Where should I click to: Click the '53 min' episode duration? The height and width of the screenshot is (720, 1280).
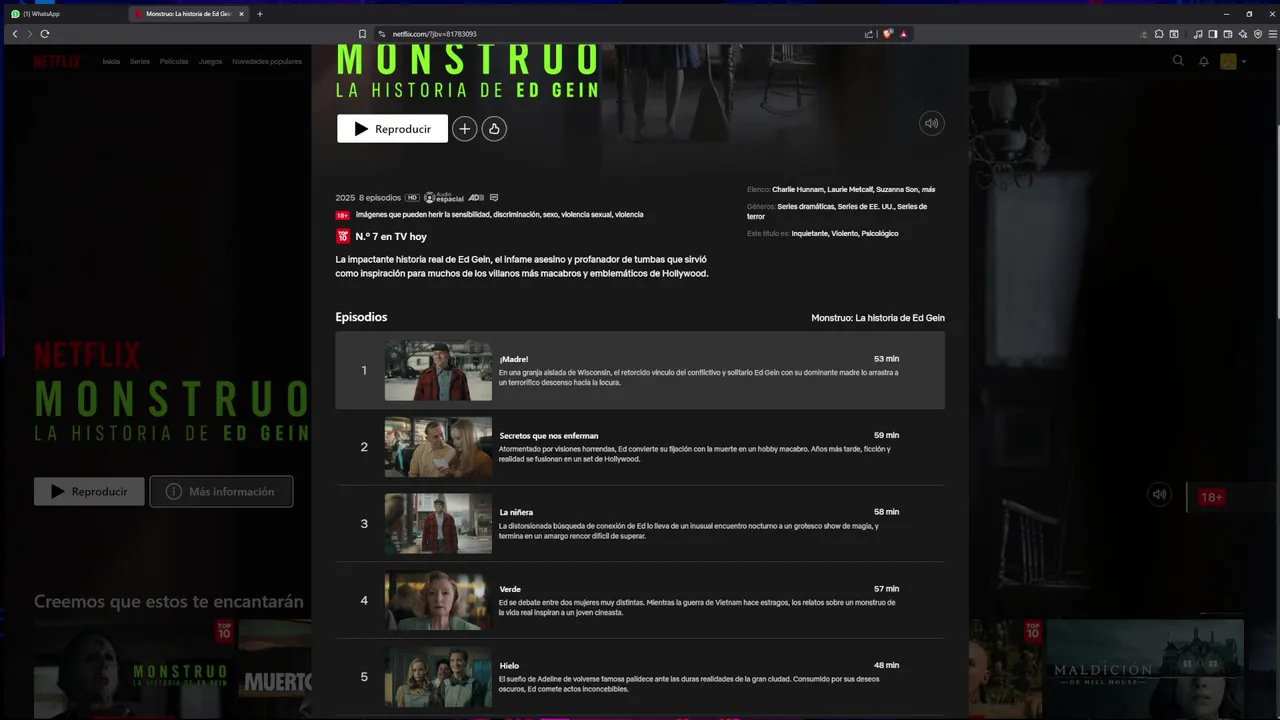click(x=886, y=358)
